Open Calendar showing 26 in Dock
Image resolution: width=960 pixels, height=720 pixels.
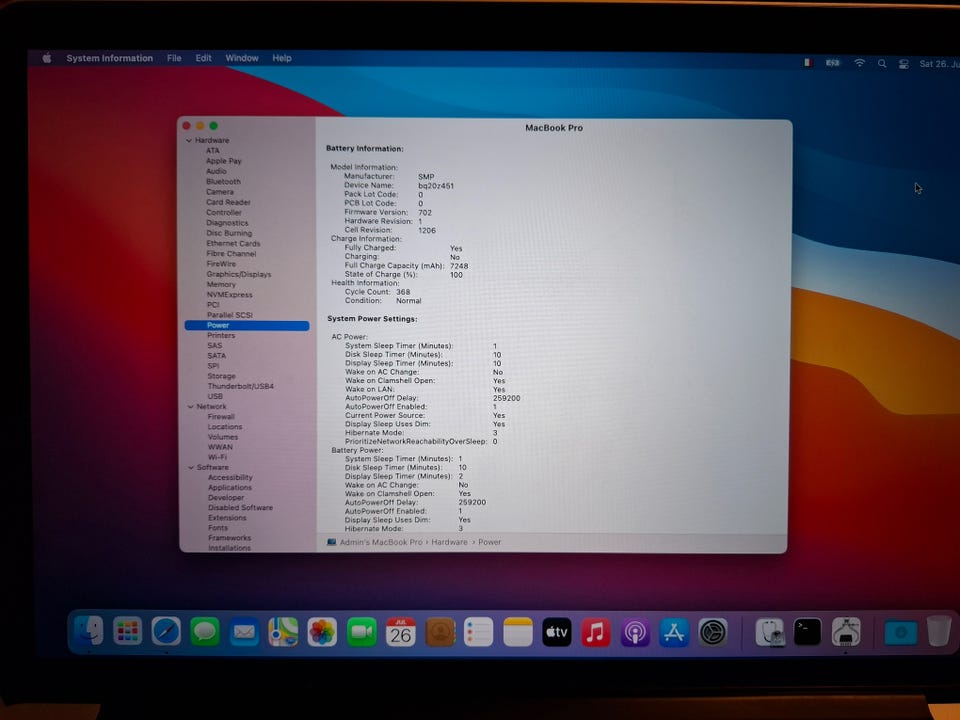400,632
